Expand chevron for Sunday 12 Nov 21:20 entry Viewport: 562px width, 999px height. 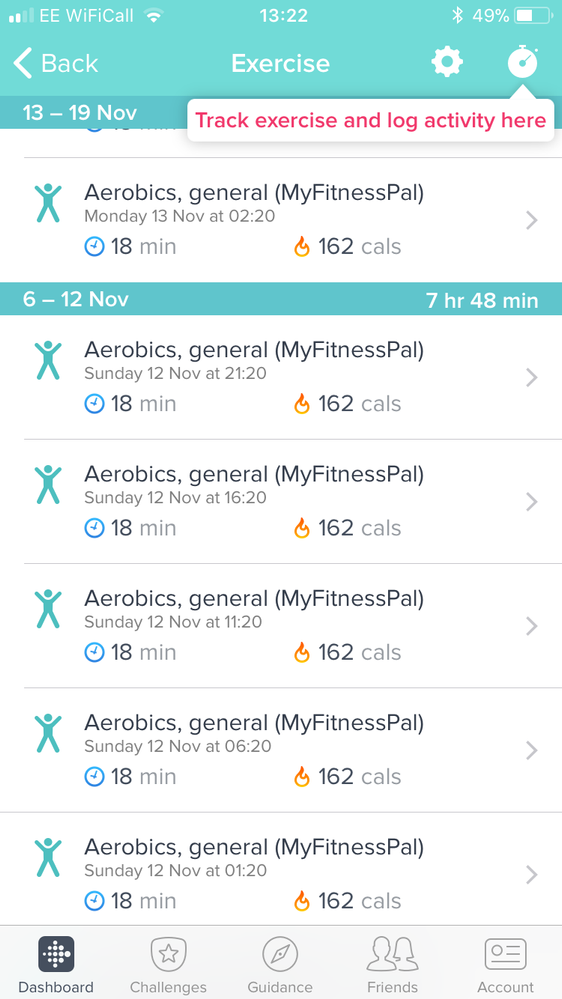point(531,378)
